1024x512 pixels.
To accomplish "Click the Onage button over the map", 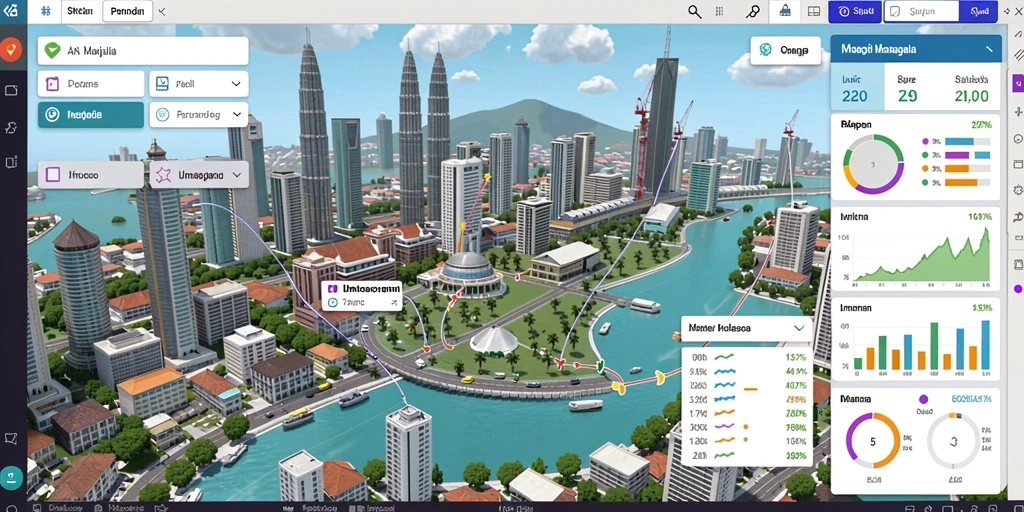I will [x=786, y=50].
